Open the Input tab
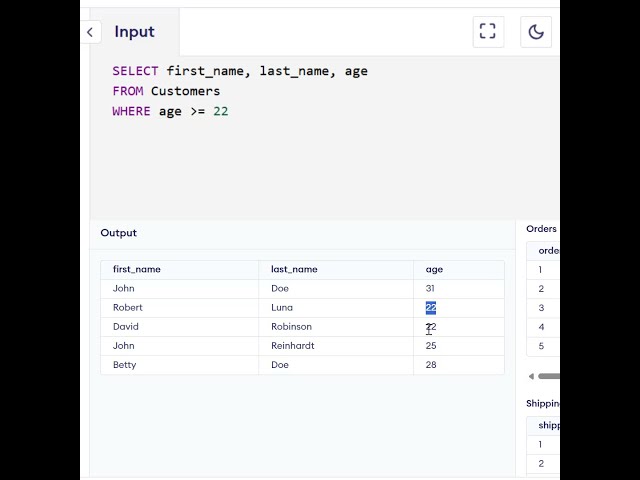The height and width of the screenshot is (480, 640). tap(134, 32)
